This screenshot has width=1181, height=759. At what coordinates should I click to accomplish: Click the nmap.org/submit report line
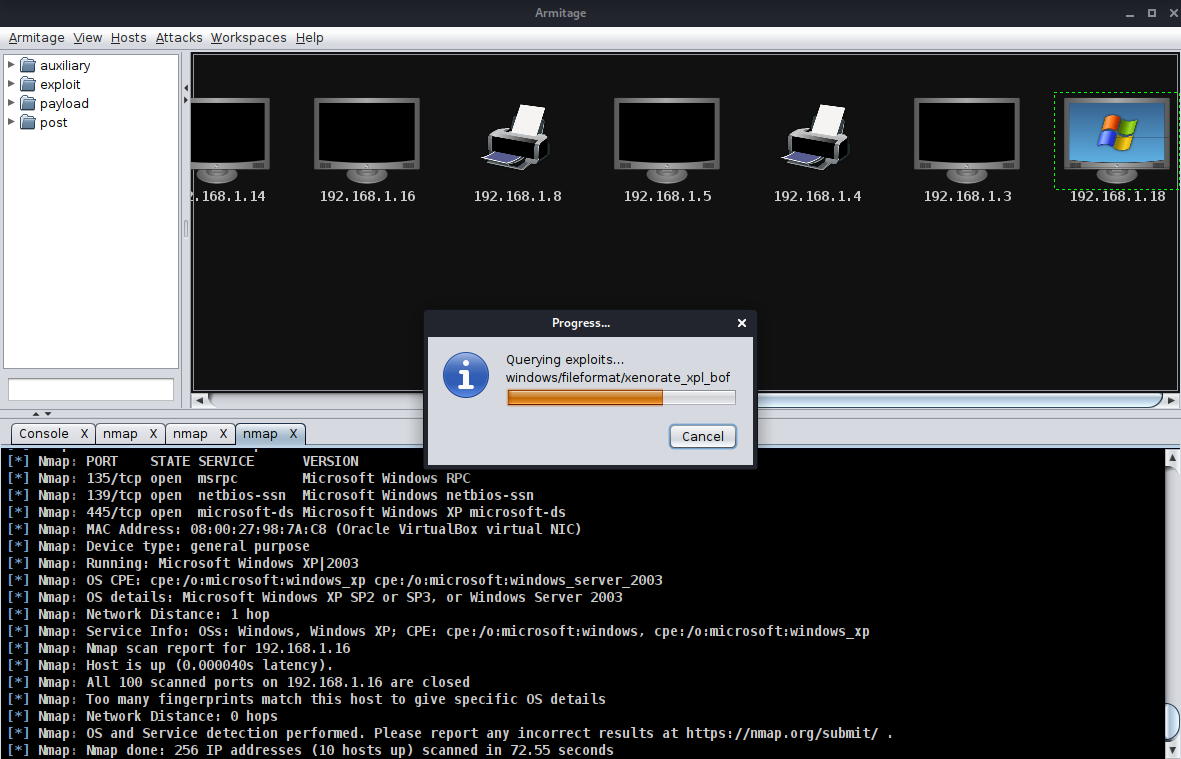[x=450, y=733]
